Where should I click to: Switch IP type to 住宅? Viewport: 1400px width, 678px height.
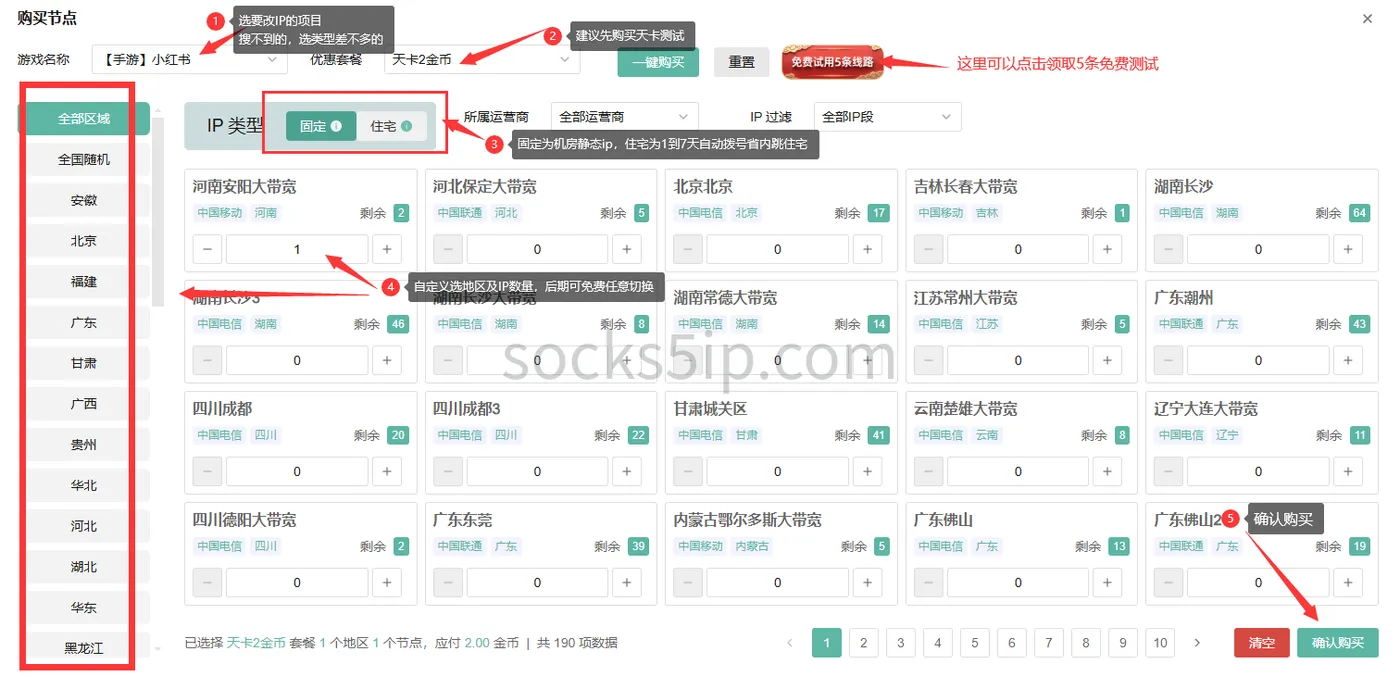coord(391,126)
